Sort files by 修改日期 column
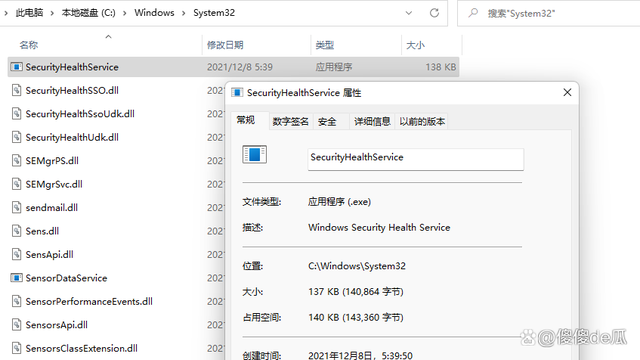Screen dimensions: 640x360 pos(225,45)
